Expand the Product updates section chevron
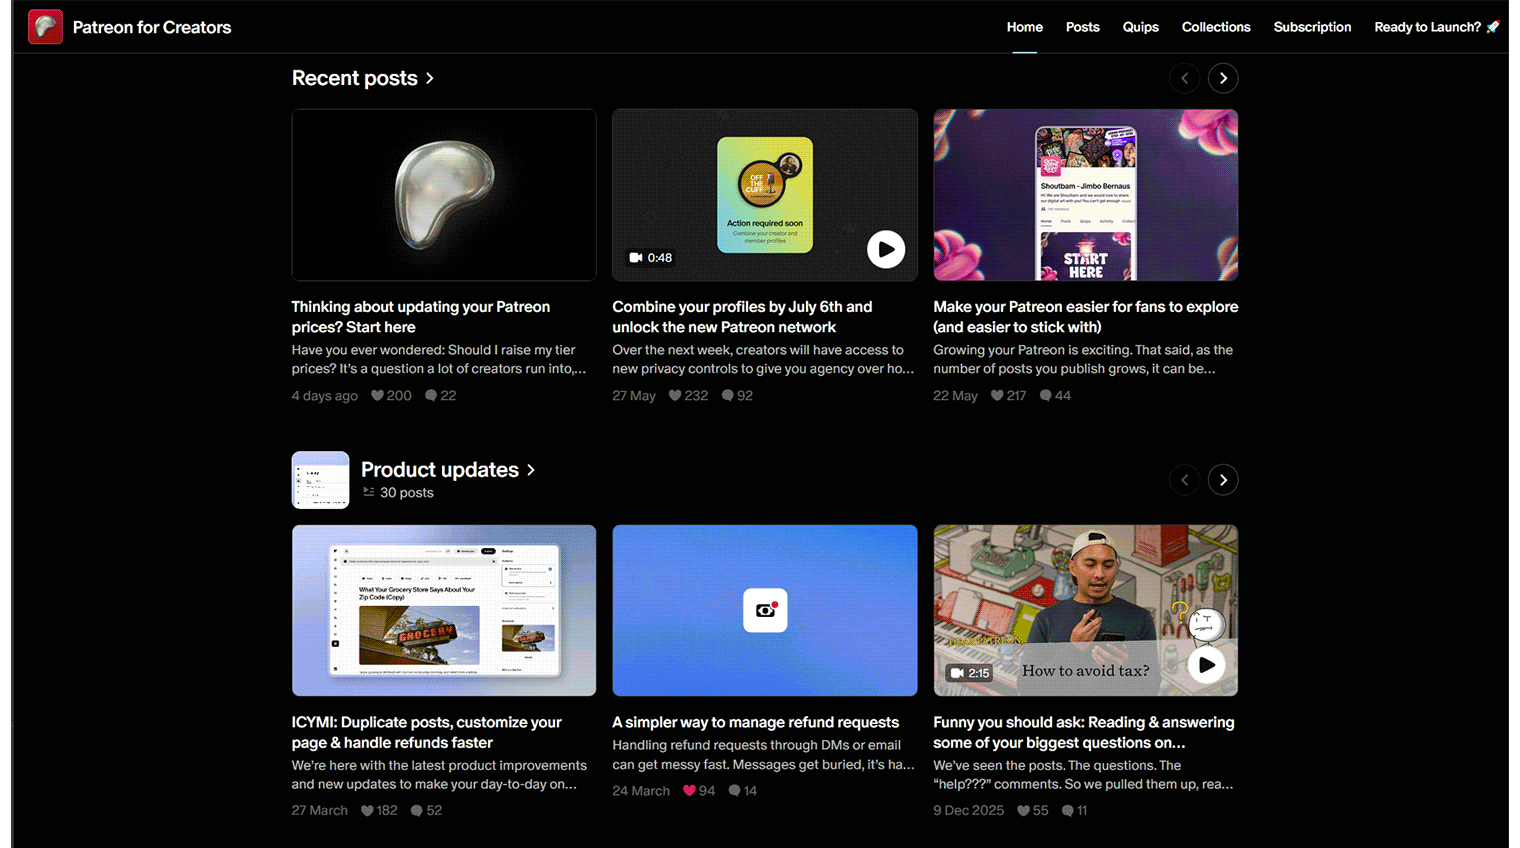The width and height of the screenshot is (1520, 848). pyautogui.click(x=531, y=470)
